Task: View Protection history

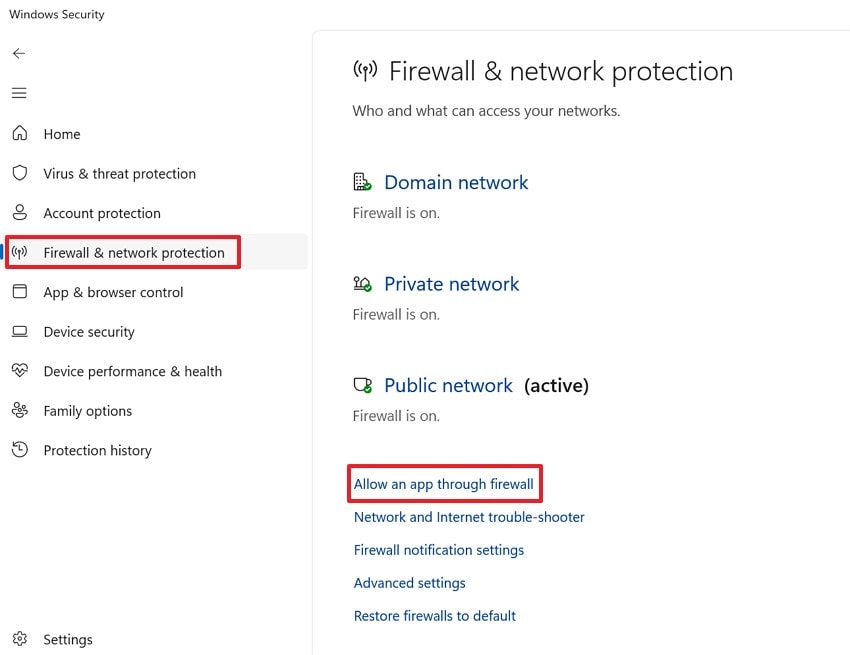Action: [97, 450]
